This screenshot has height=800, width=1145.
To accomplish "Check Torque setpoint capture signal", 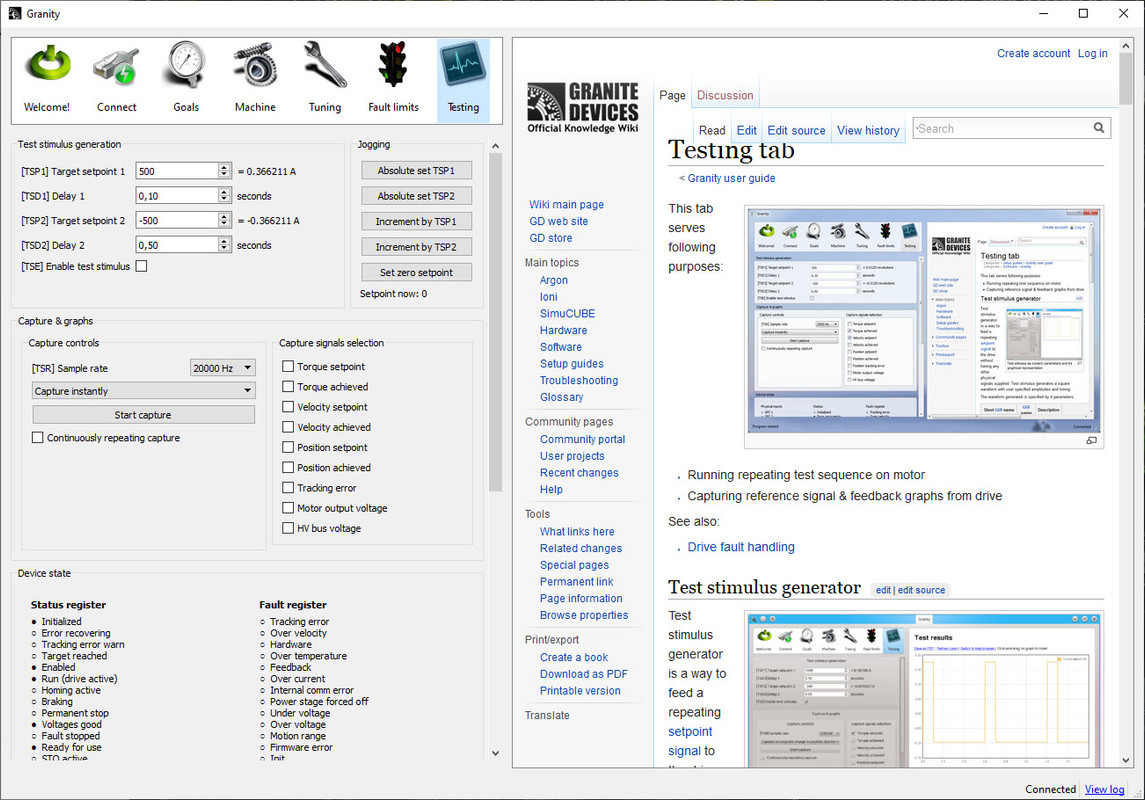I will click(x=288, y=366).
